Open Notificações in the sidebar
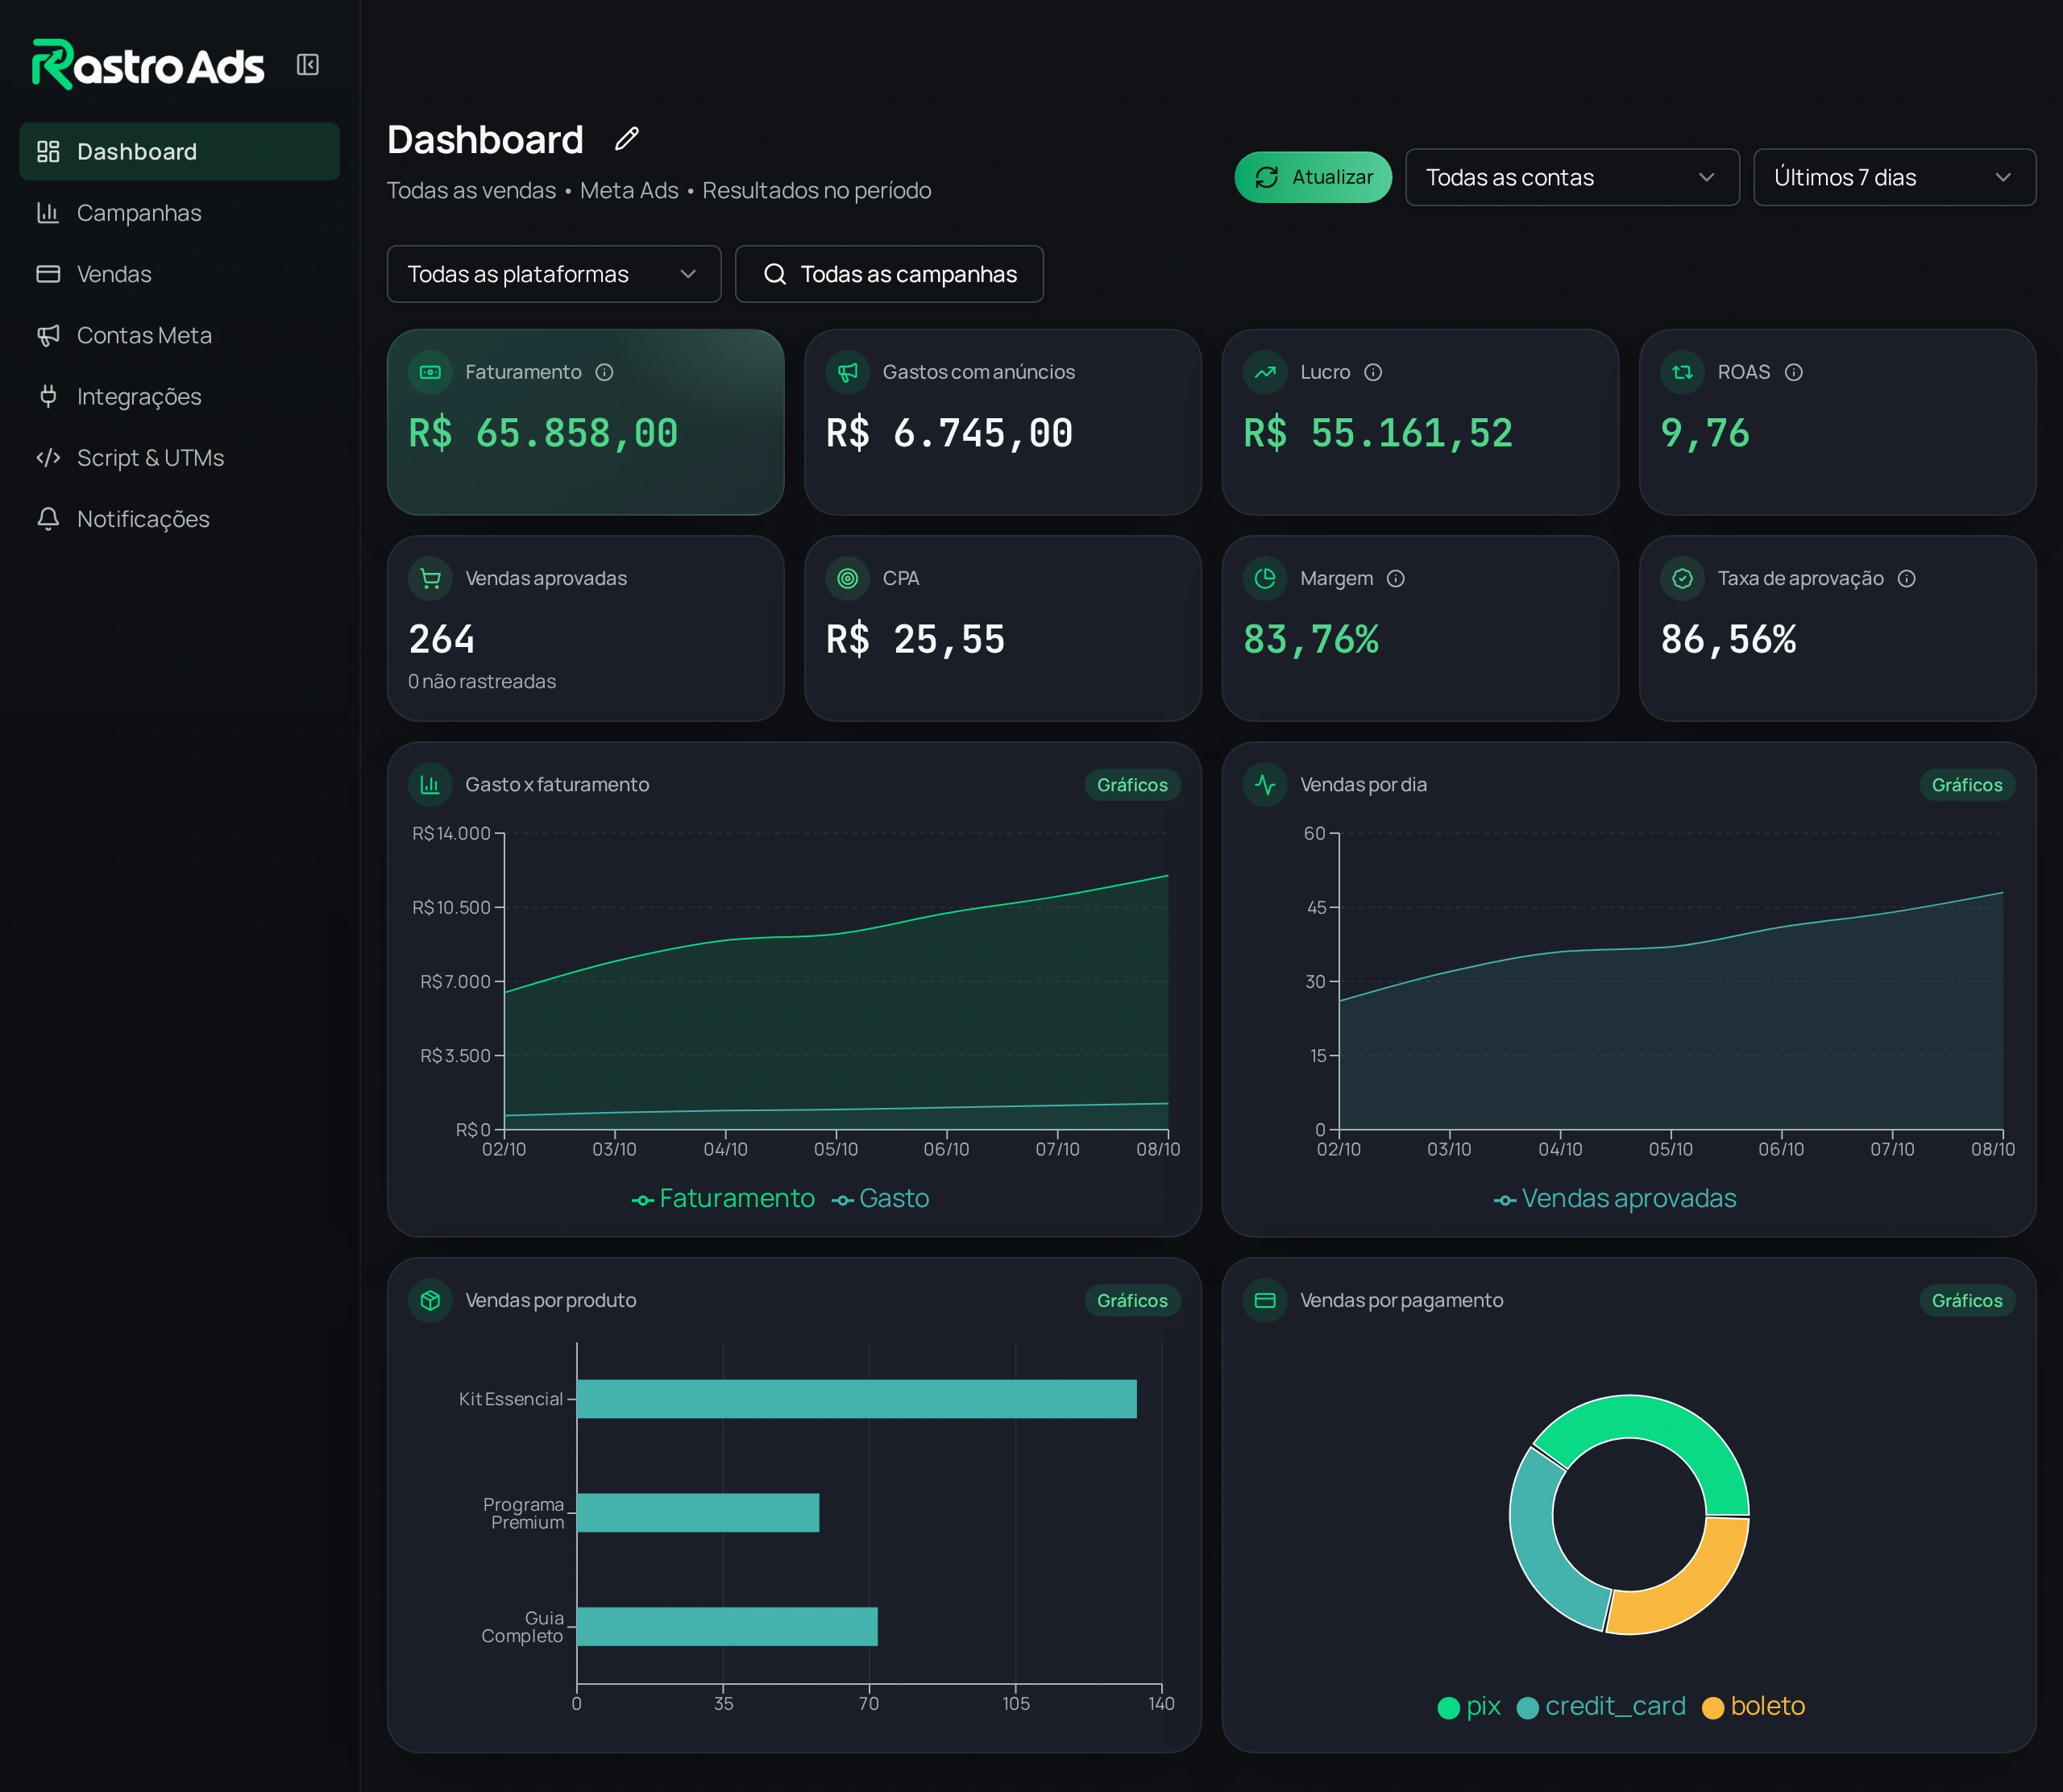The image size is (2063, 1792). pos(180,519)
